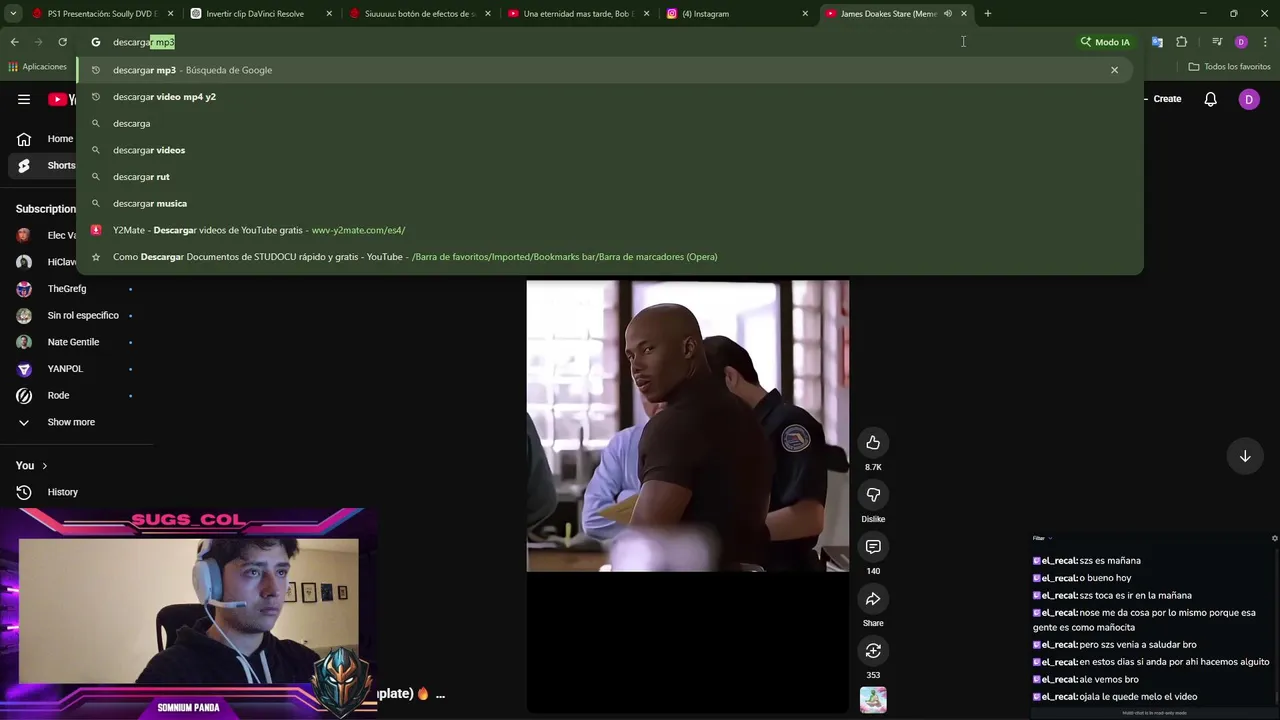Open the sound thumbnail below Remix button
This screenshot has height=720, width=1280.
point(873,700)
